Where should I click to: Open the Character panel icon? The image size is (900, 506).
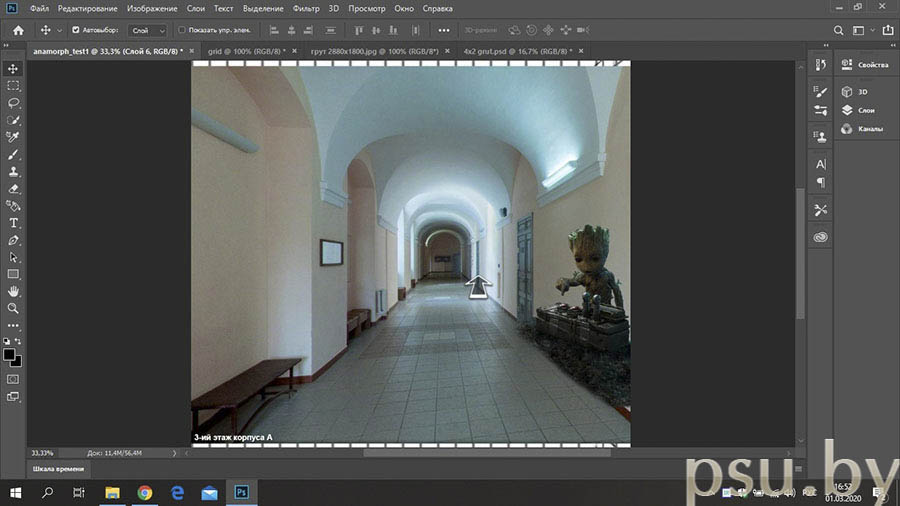(x=820, y=164)
